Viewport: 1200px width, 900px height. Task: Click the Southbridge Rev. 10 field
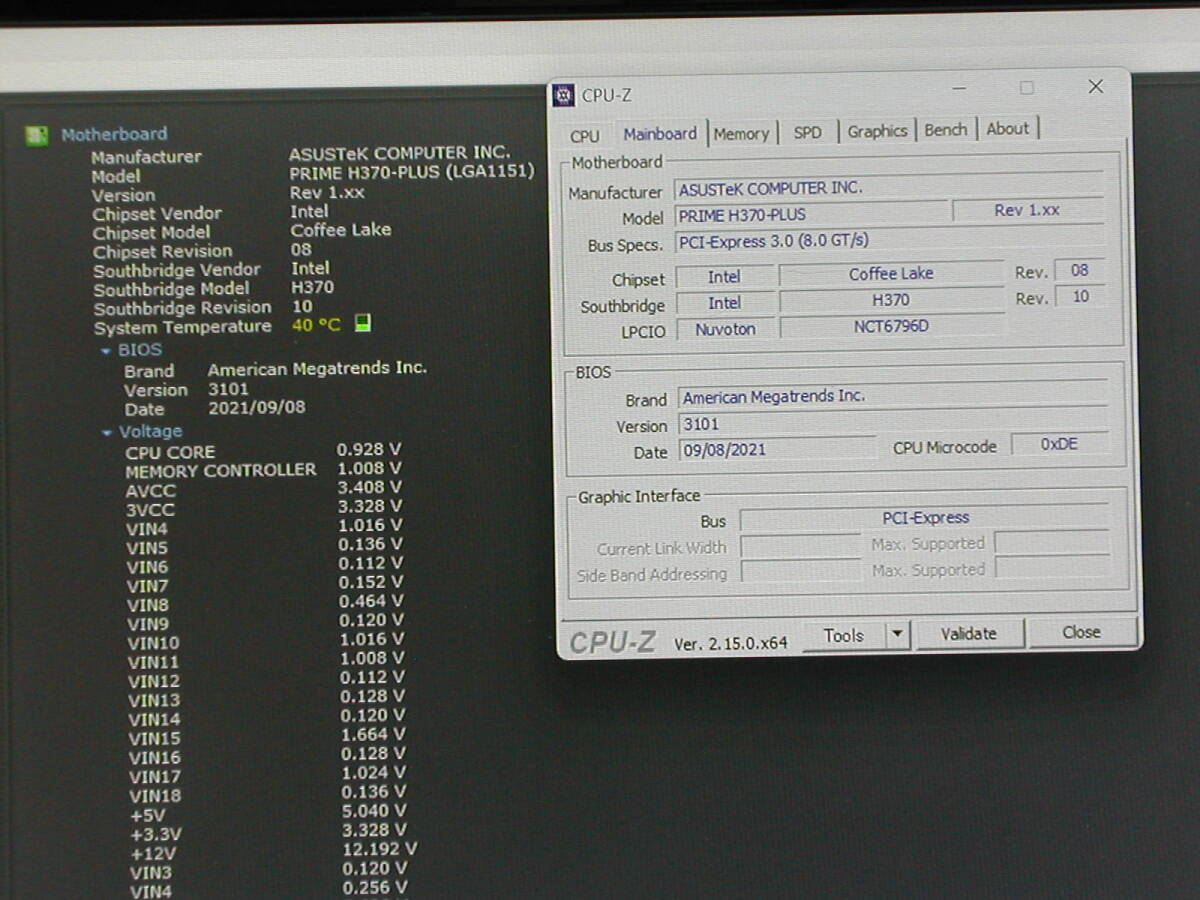tap(1080, 296)
